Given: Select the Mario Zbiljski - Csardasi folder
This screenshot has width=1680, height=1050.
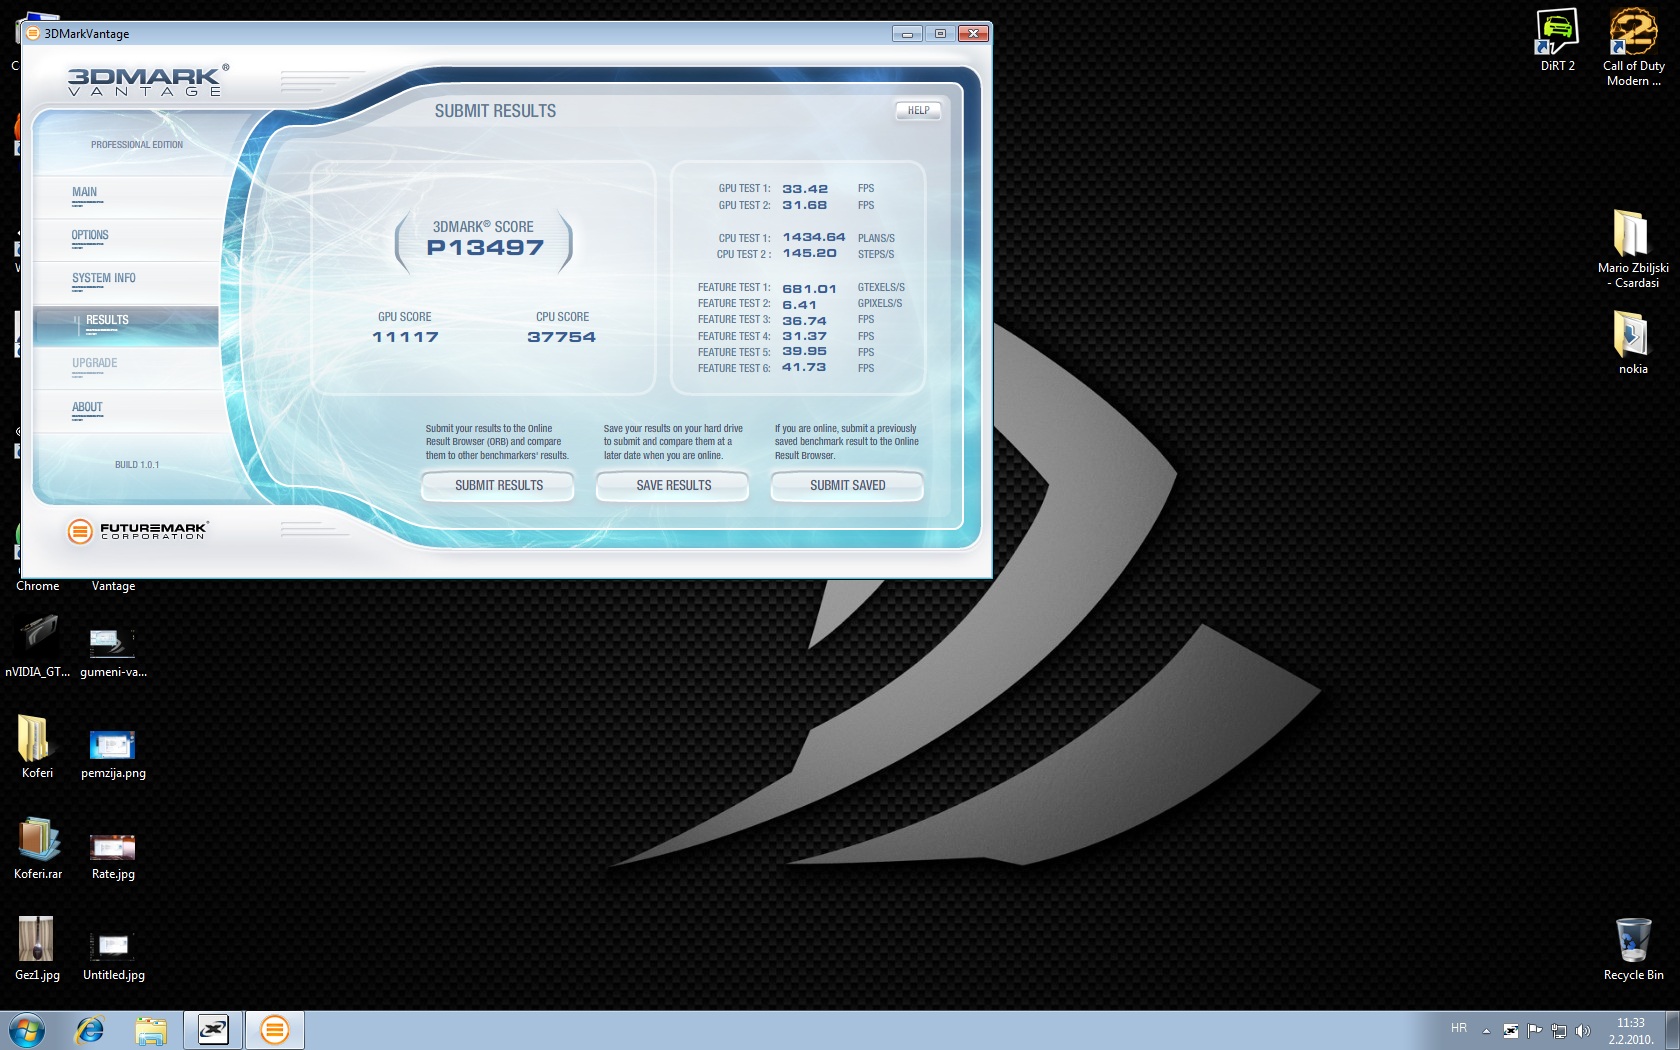Looking at the screenshot, I should pyautogui.click(x=1633, y=249).
